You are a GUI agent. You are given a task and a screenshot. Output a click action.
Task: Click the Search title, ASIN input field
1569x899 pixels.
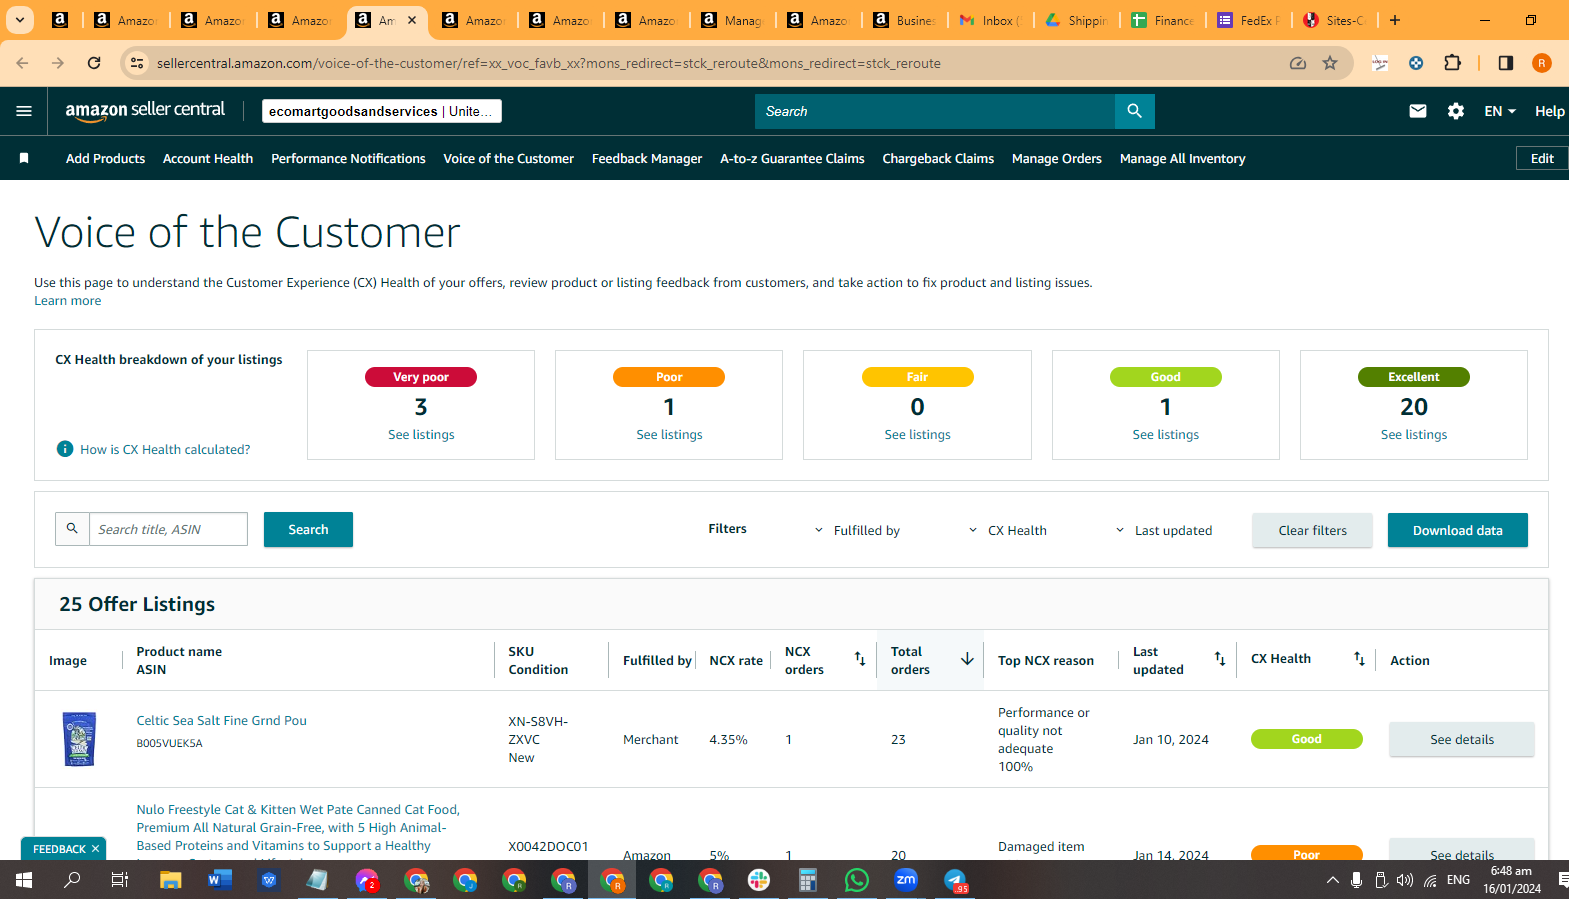click(168, 529)
